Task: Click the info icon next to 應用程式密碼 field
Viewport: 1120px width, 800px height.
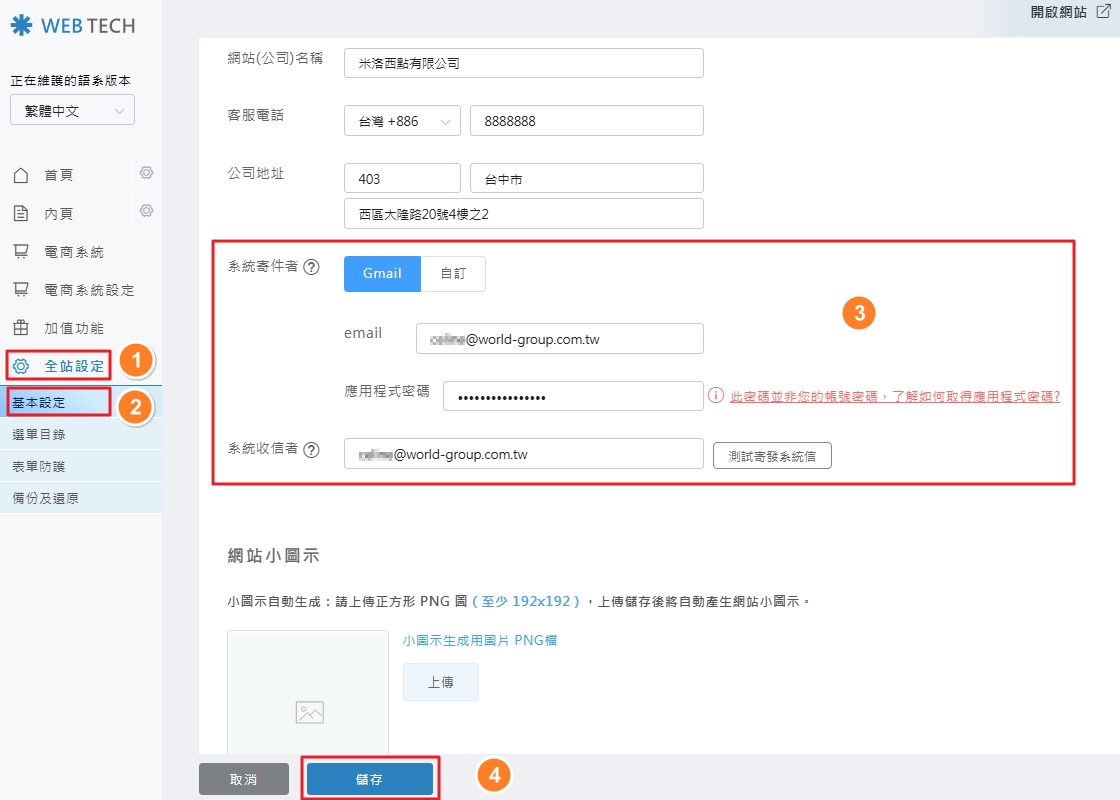Action: [714, 395]
